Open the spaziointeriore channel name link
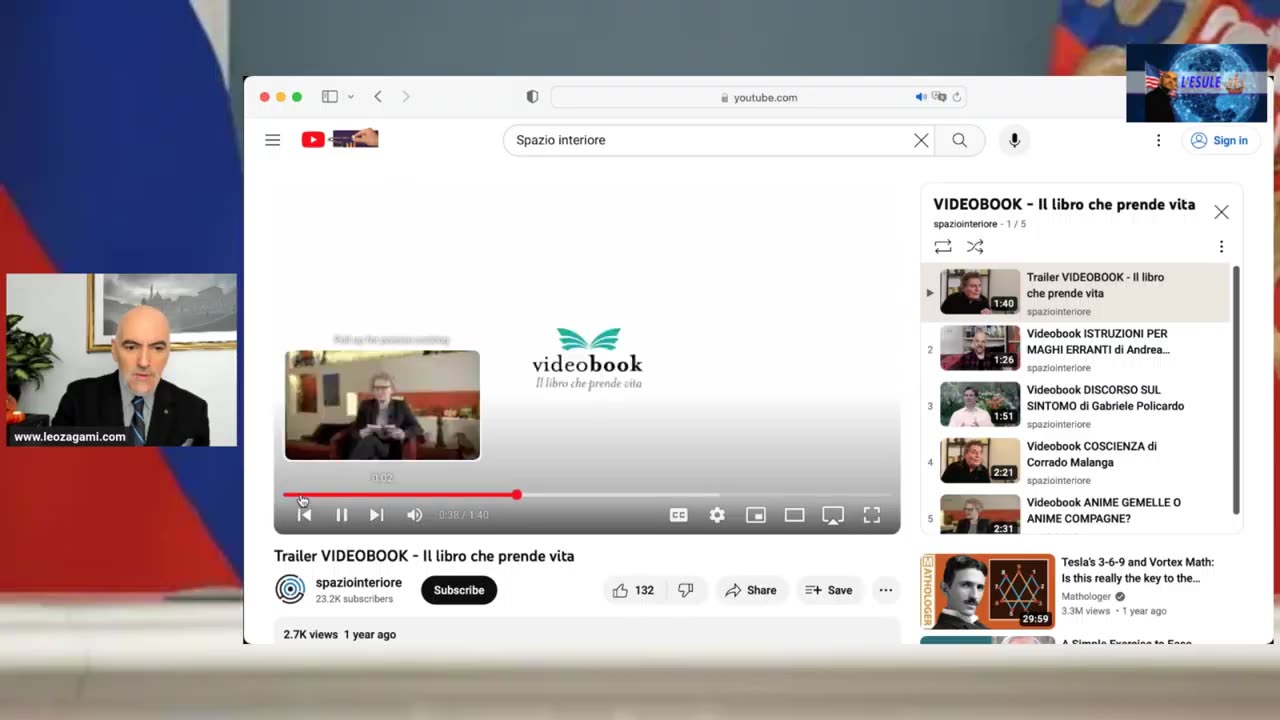The width and height of the screenshot is (1280, 720). pos(358,583)
